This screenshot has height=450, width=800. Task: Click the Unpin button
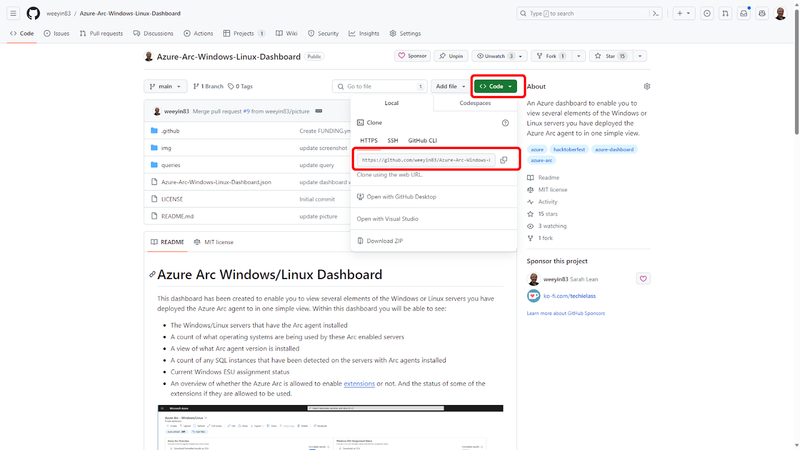click(x=451, y=56)
